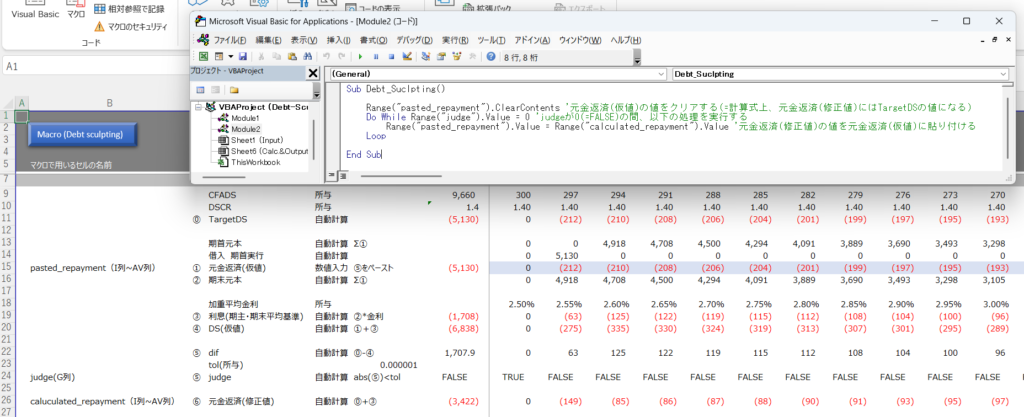
Task: Open the ツール(T) menu
Action: point(491,39)
